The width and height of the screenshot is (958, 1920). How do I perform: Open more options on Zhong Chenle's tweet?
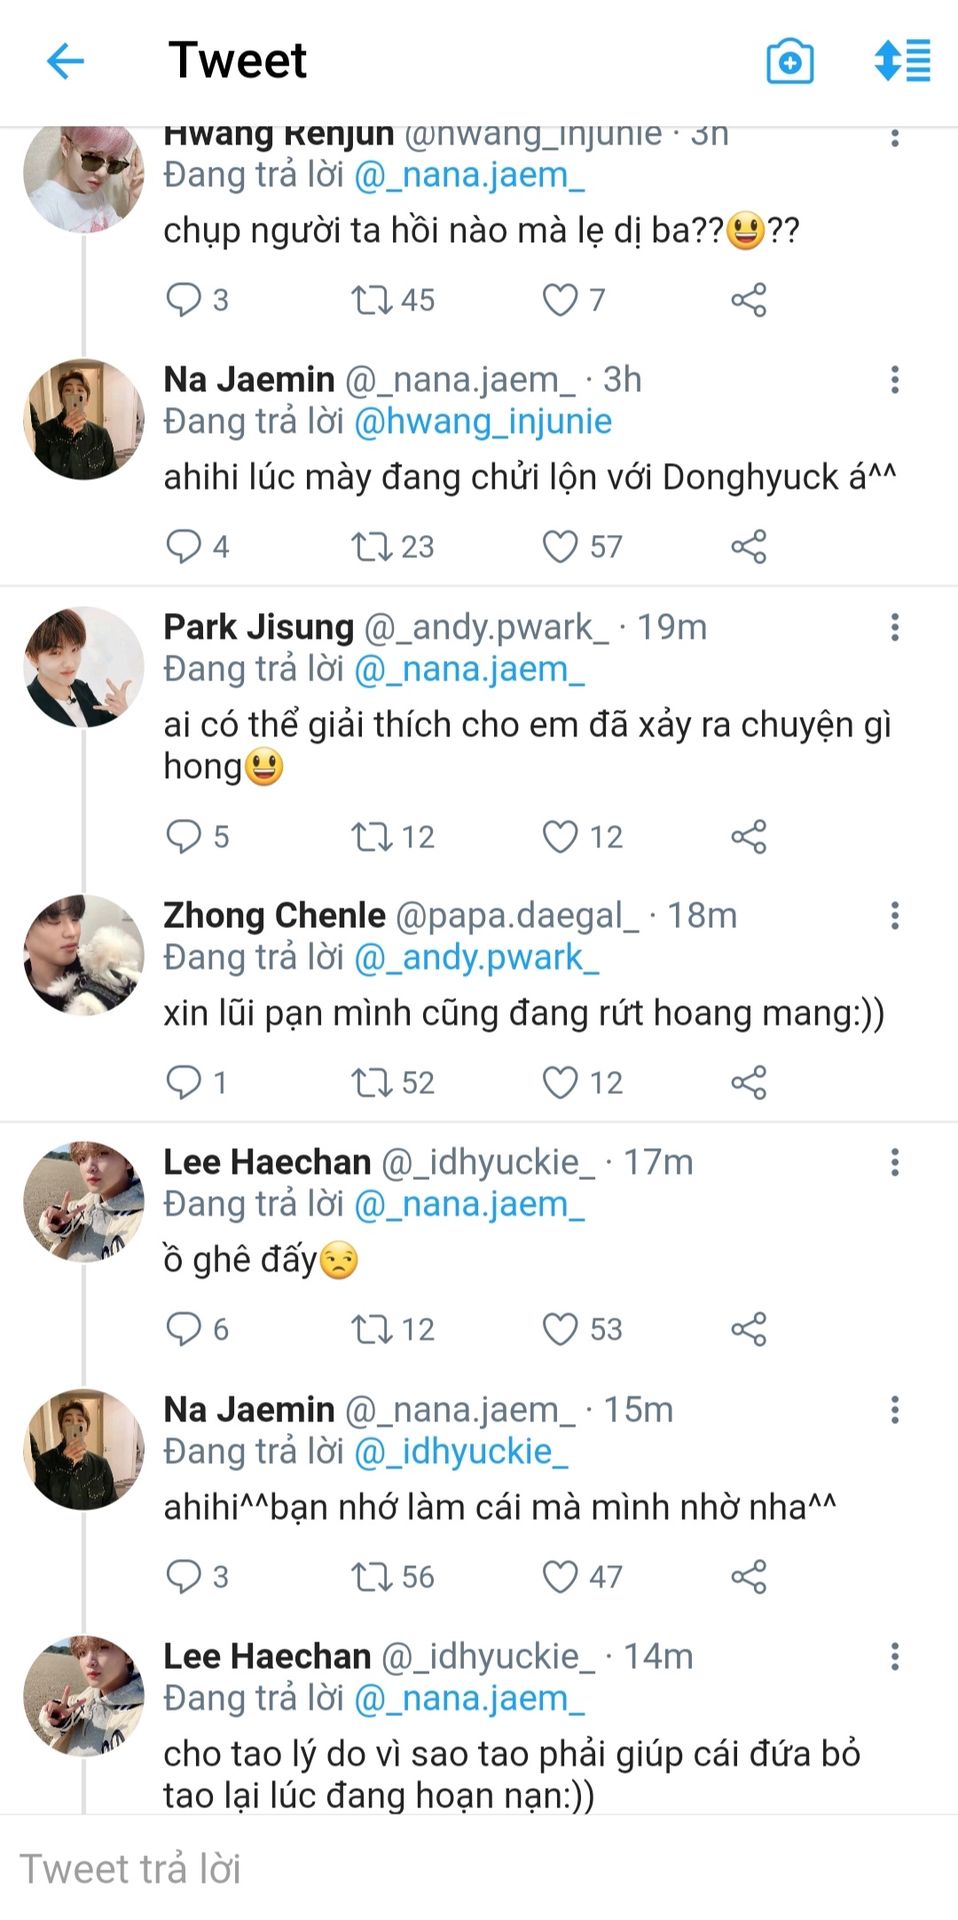pos(895,915)
